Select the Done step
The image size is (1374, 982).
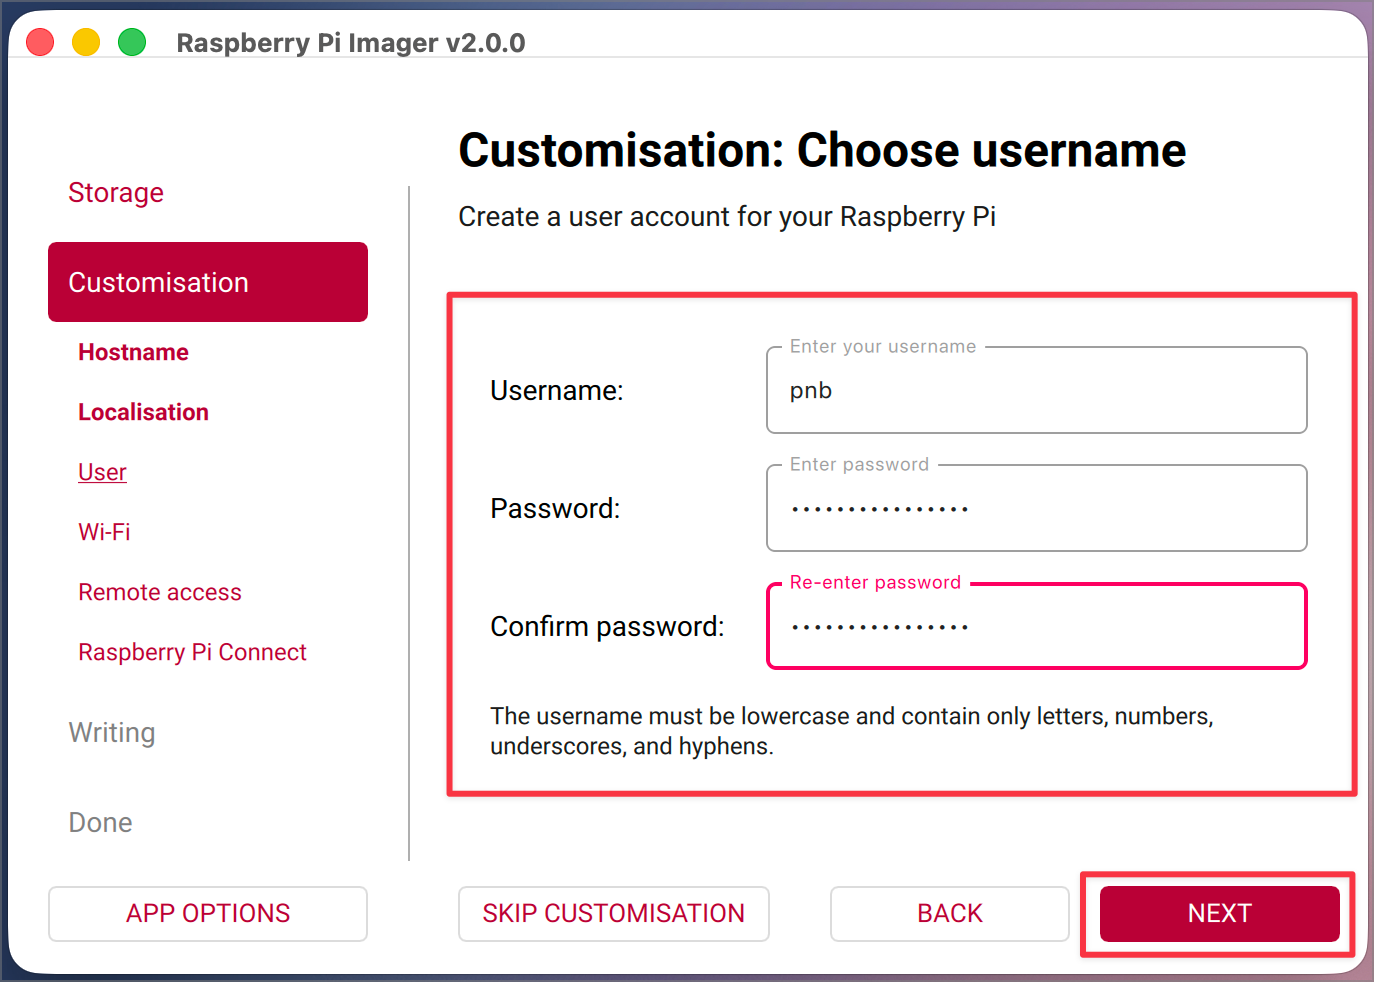click(x=100, y=822)
